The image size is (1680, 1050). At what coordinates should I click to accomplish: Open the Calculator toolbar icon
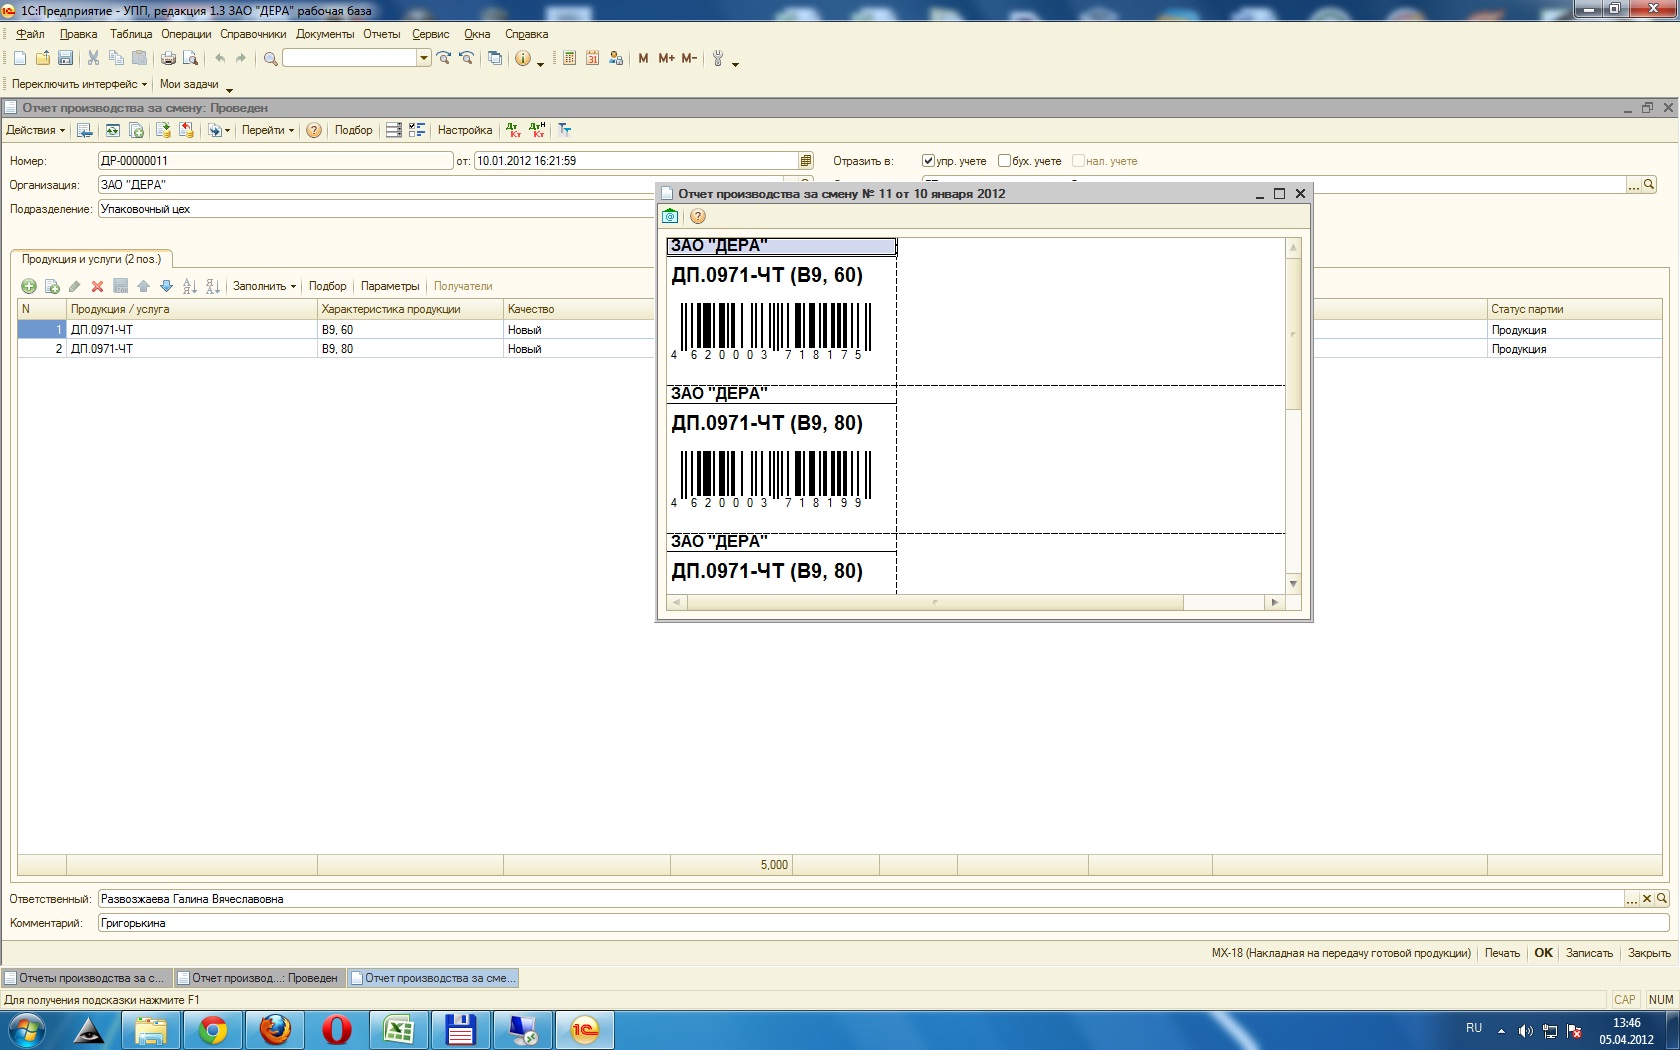click(x=569, y=59)
